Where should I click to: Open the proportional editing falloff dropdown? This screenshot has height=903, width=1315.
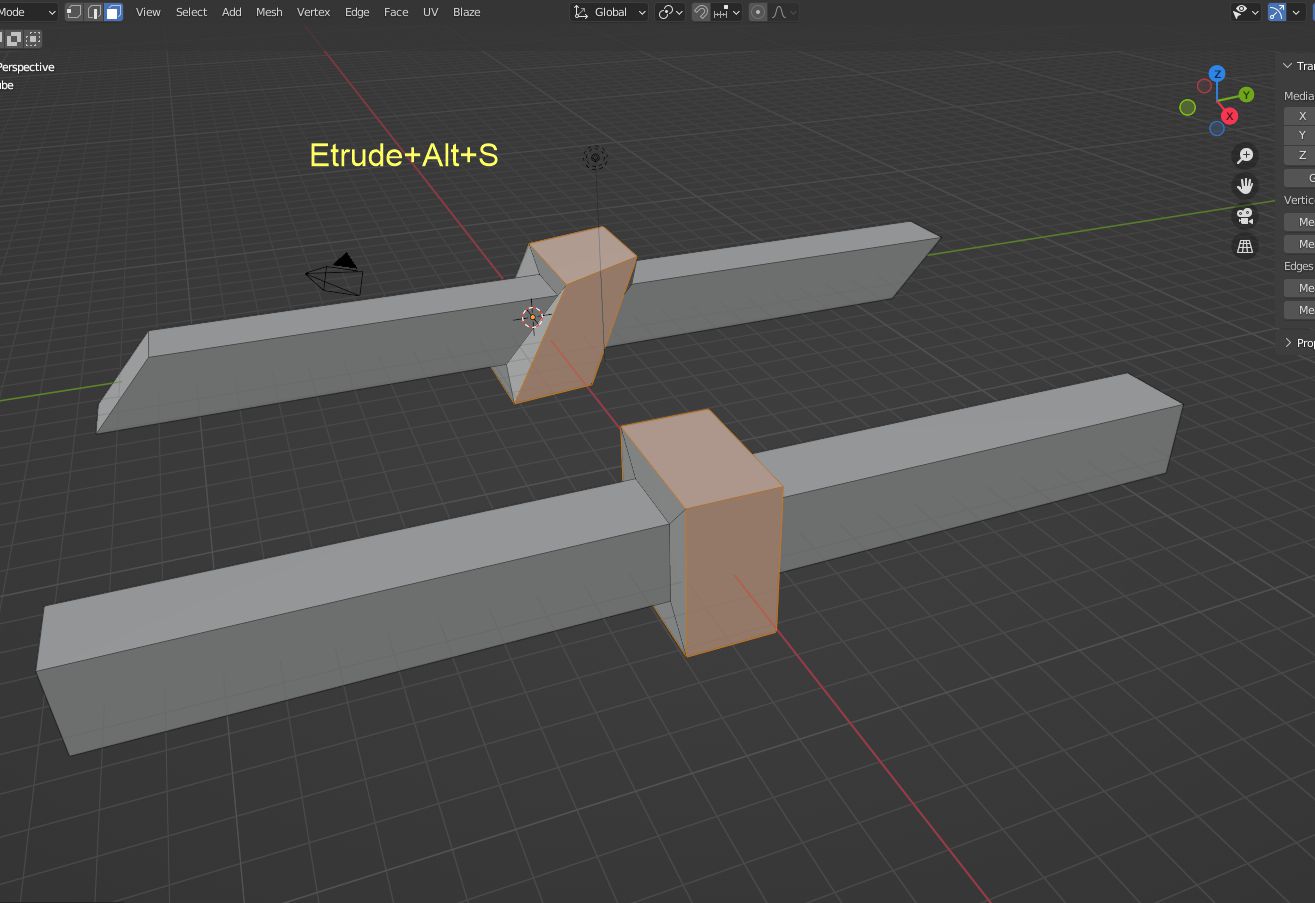[x=783, y=12]
